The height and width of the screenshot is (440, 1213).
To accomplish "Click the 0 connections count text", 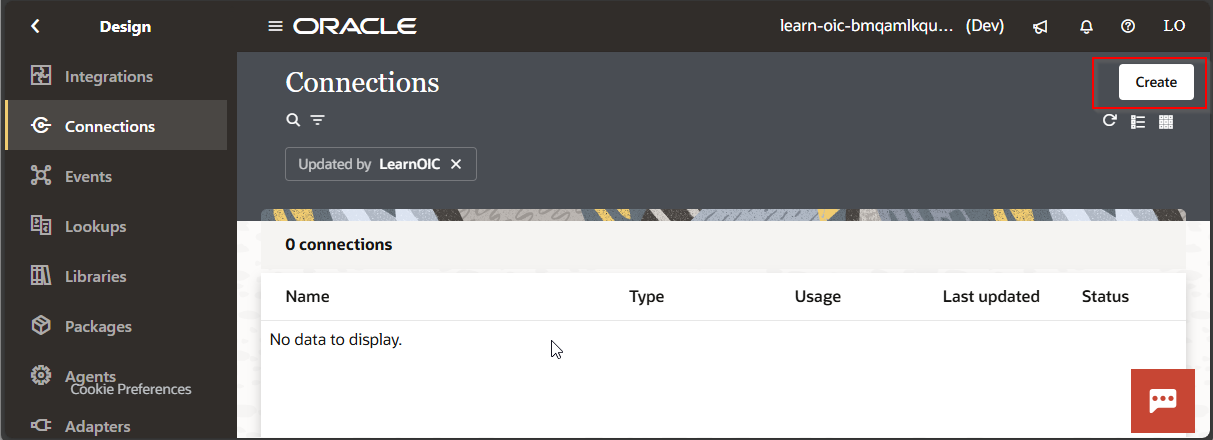I will coord(339,244).
